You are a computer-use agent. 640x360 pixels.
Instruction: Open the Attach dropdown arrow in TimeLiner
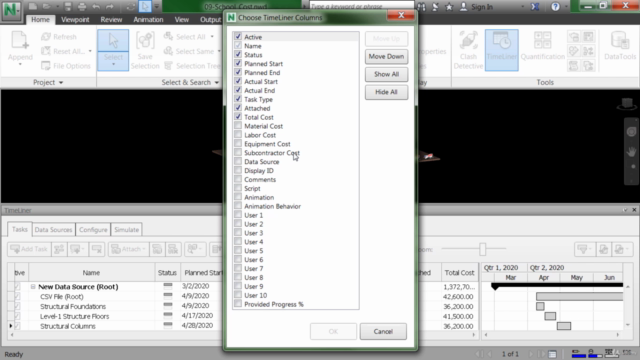(x=144, y=249)
